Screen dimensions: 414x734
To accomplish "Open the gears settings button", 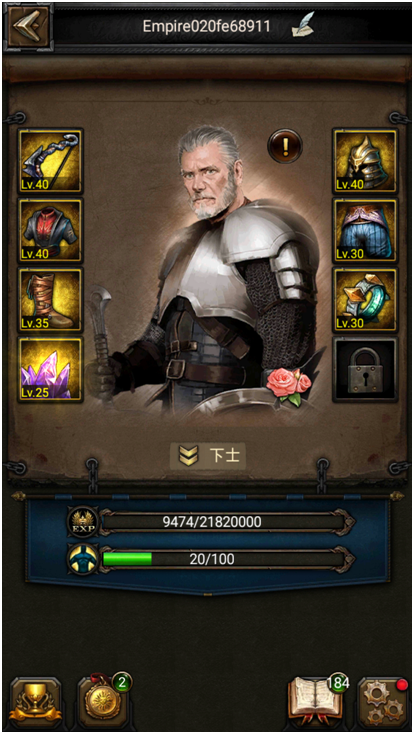I will (x=381, y=704).
